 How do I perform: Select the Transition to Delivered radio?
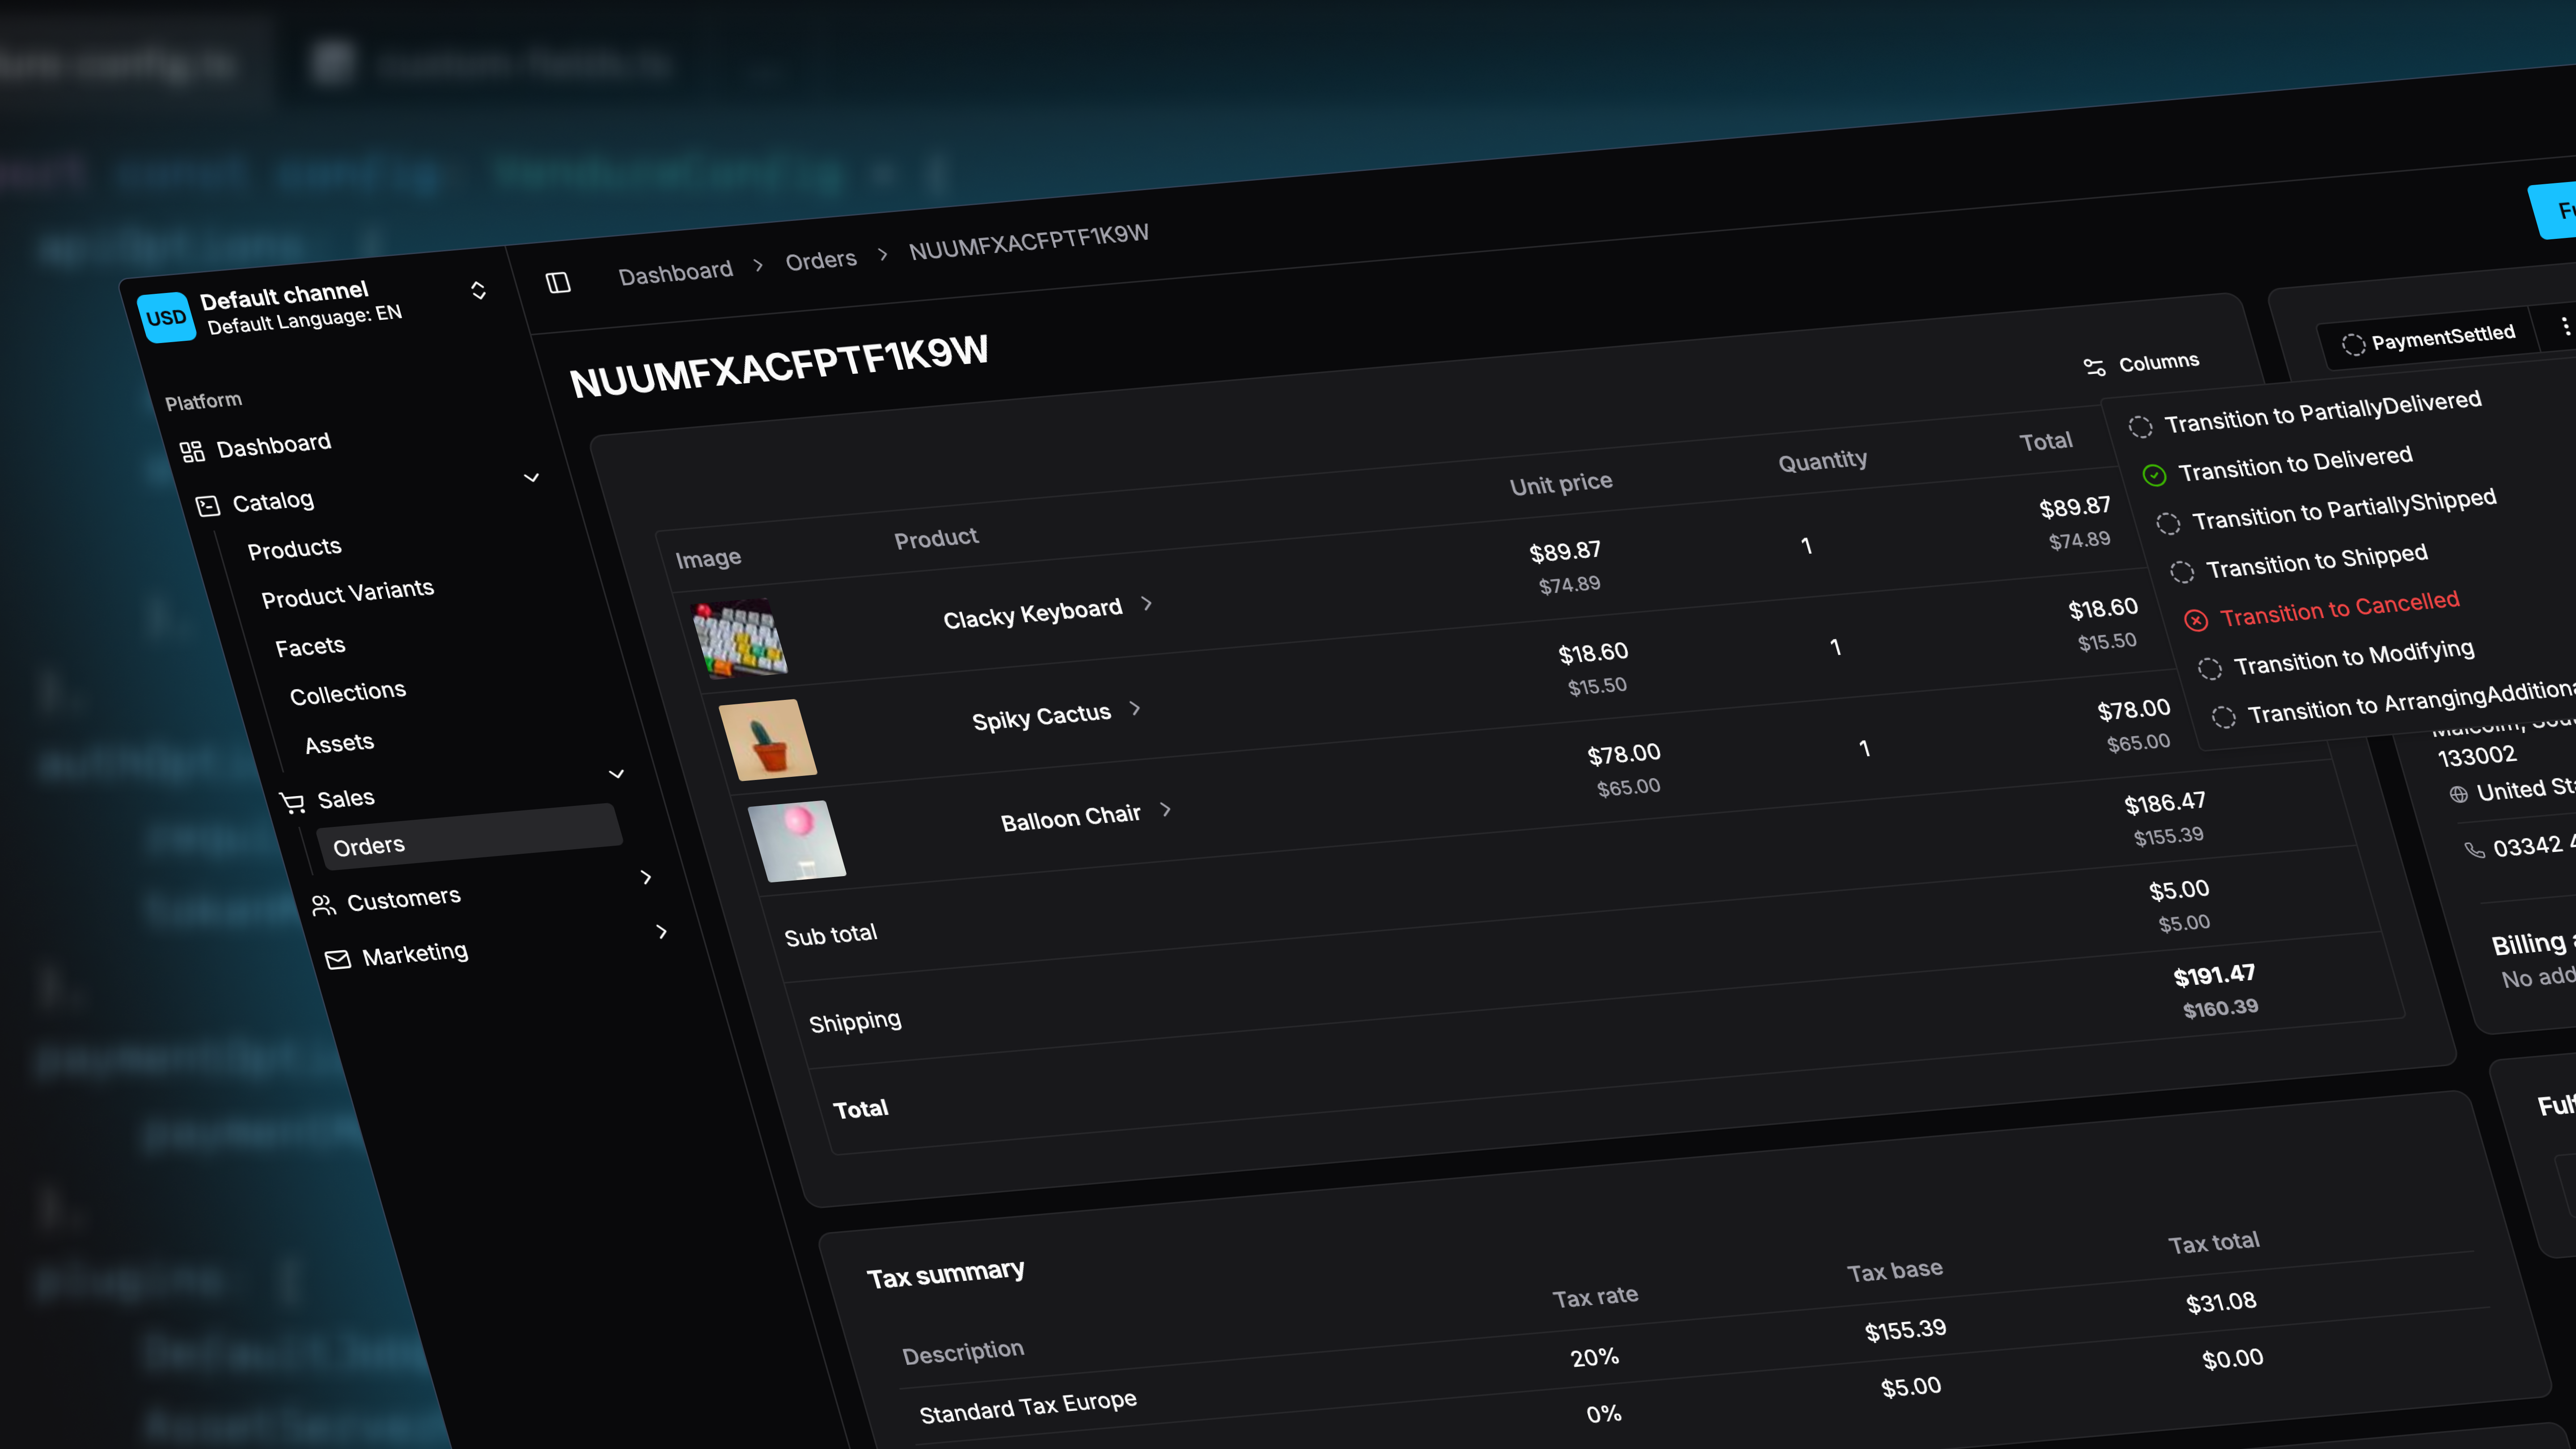[x=2156, y=476]
